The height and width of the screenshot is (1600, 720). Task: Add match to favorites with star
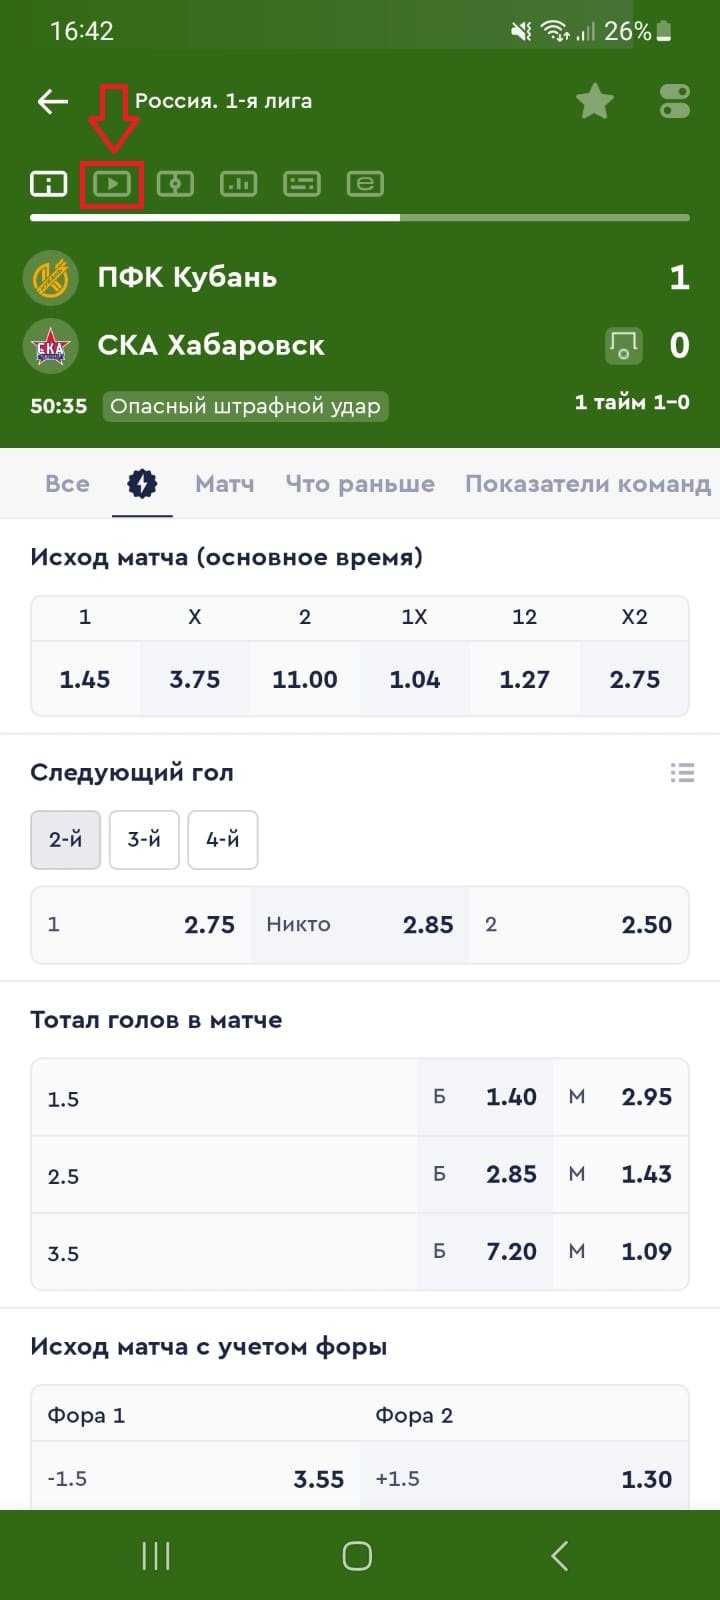coord(594,101)
